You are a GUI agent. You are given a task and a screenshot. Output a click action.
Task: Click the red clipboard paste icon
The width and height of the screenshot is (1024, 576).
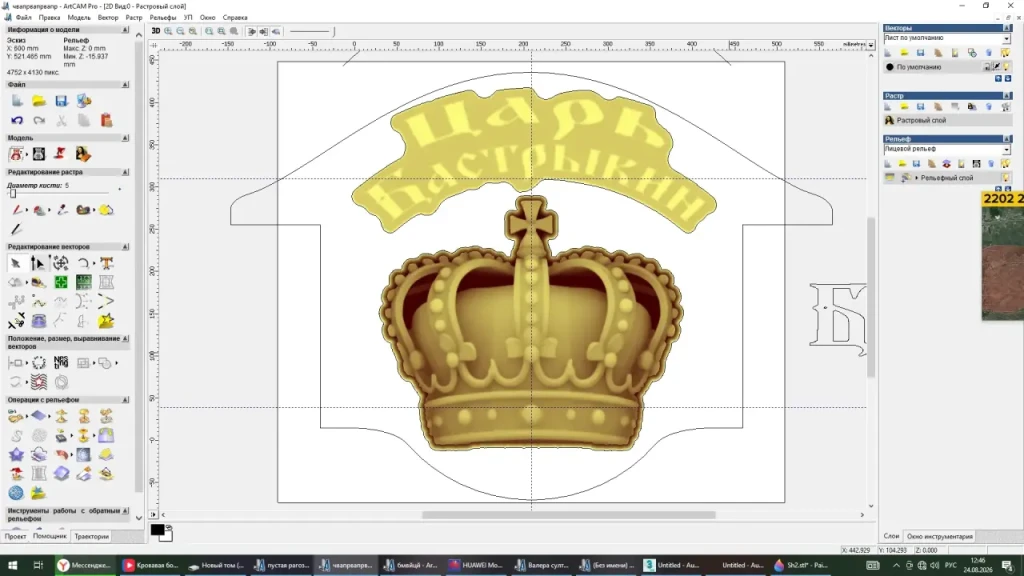pos(106,120)
